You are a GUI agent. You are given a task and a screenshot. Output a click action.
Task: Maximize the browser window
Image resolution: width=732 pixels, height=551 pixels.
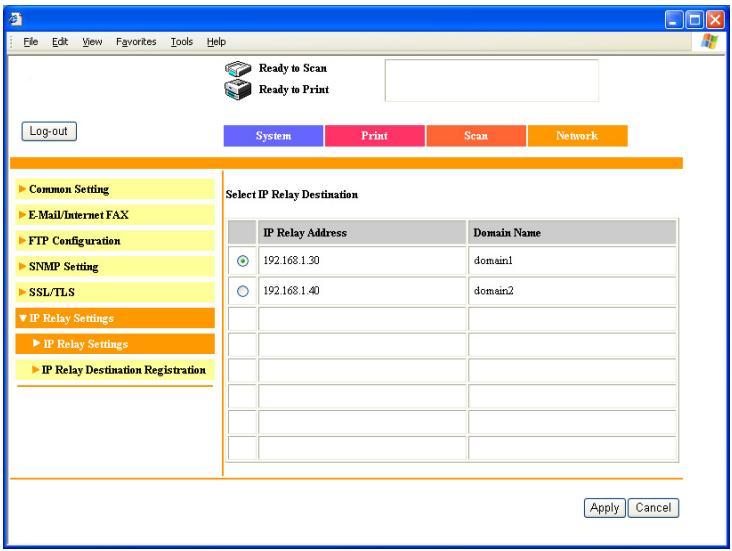[695, 20]
